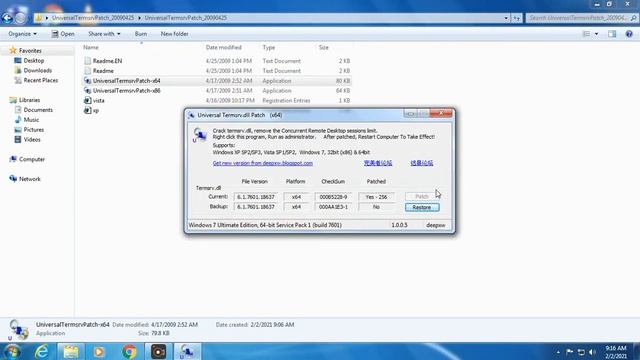Select the vista registry file
This screenshot has width=640, height=360.
(99, 100)
